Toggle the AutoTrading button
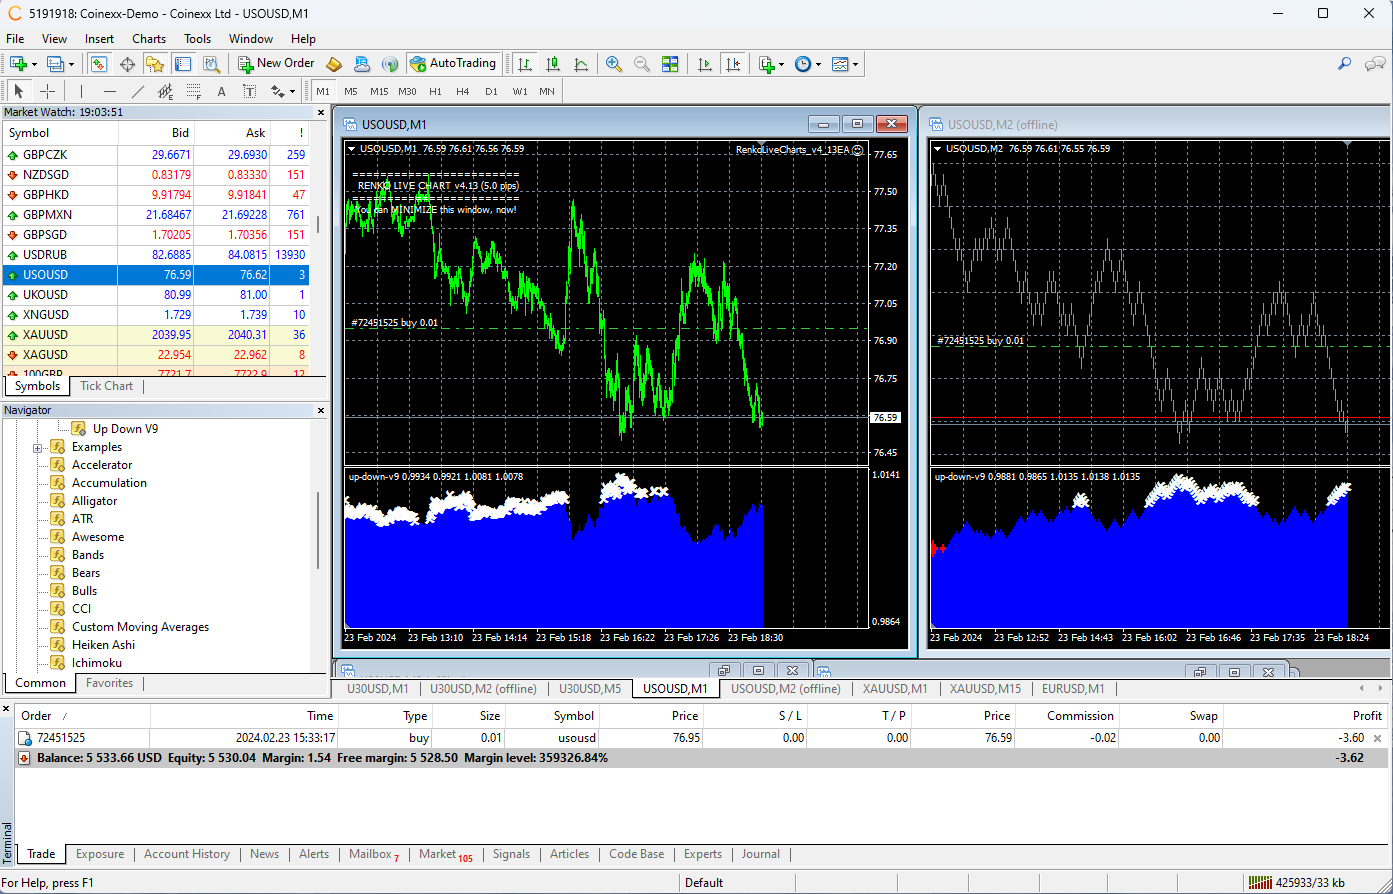The height and width of the screenshot is (894, 1393). 453,64
